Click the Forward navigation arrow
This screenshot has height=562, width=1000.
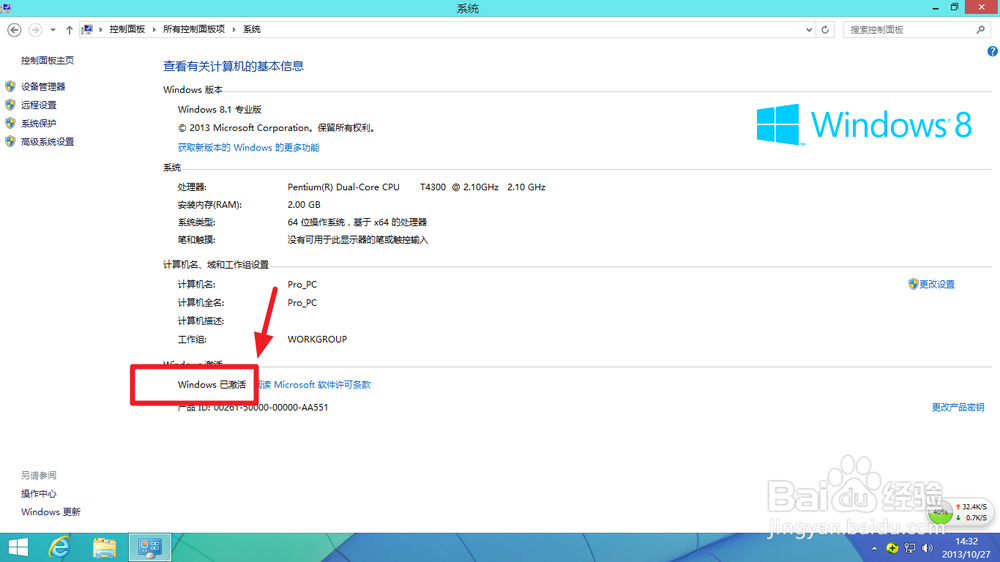tap(35, 29)
